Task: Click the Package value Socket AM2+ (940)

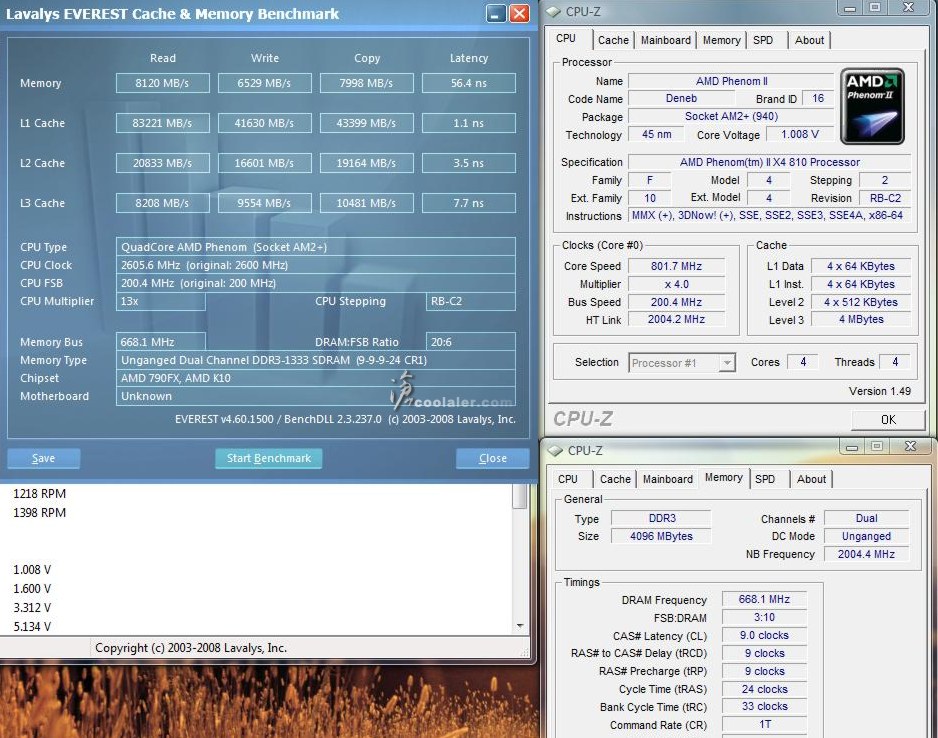Action: pyautogui.click(x=731, y=116)
